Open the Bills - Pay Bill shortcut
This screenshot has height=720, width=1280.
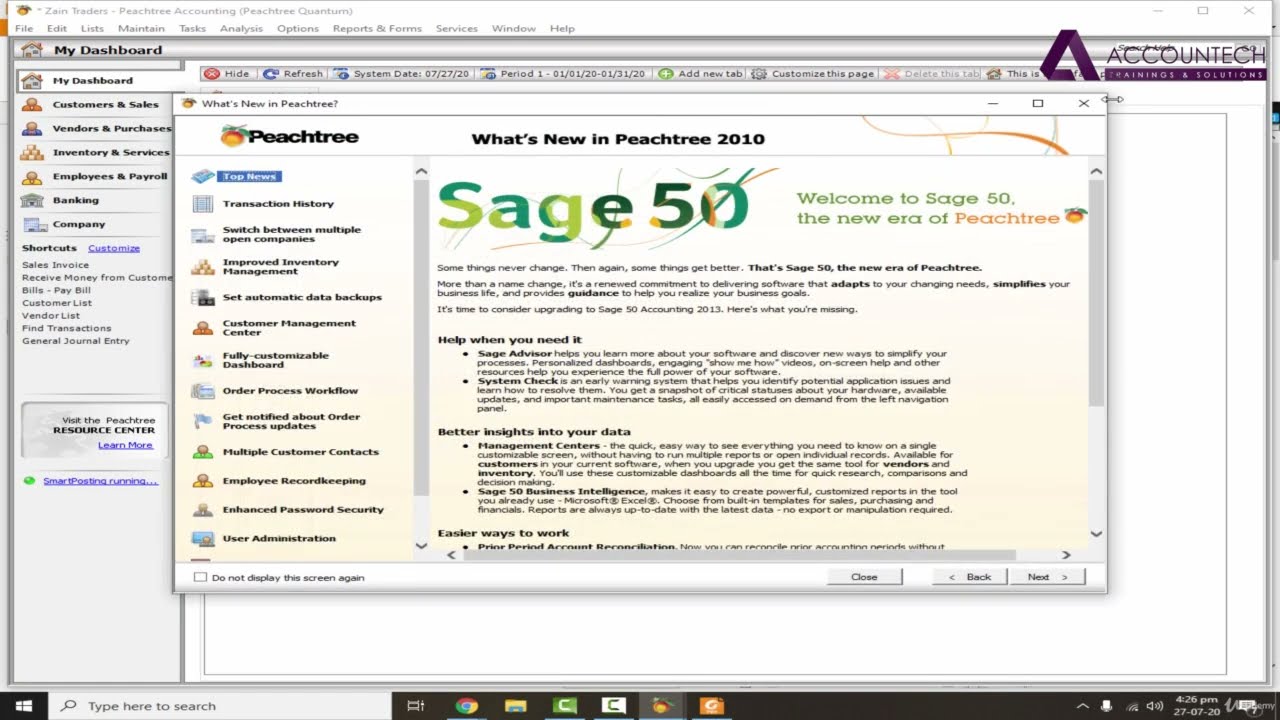56,290
